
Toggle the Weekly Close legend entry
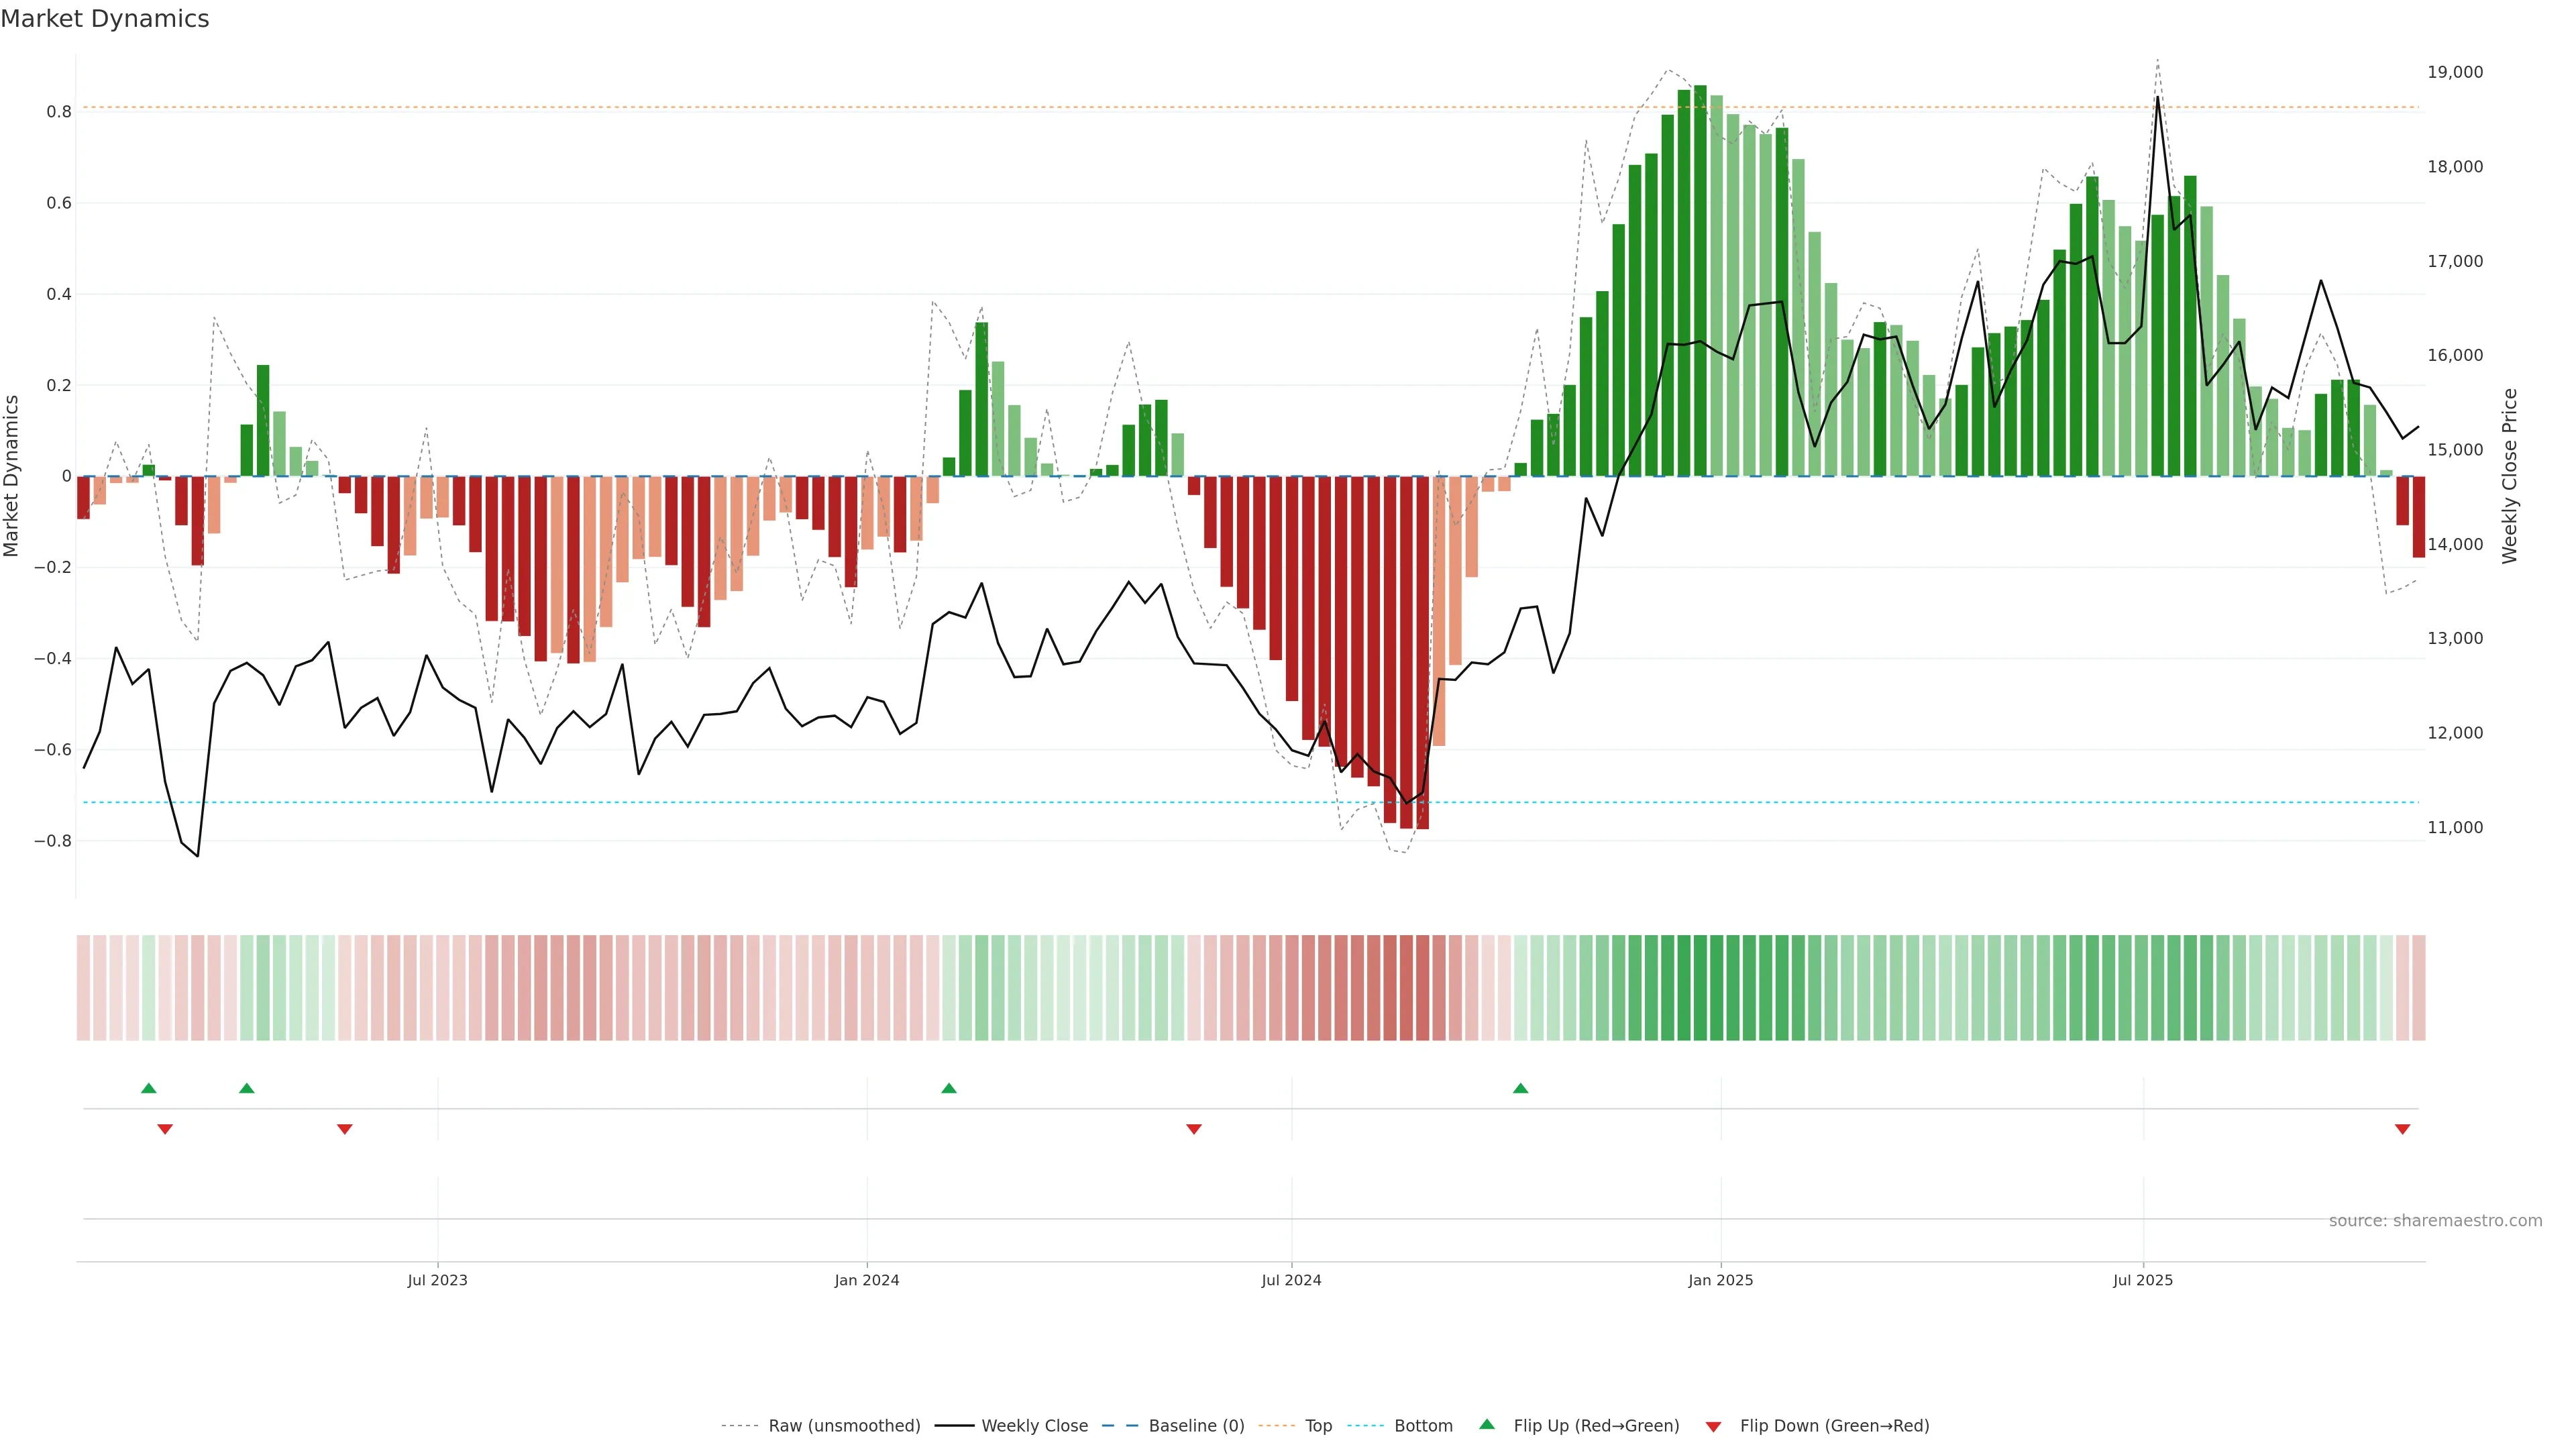[1034, 1425]
